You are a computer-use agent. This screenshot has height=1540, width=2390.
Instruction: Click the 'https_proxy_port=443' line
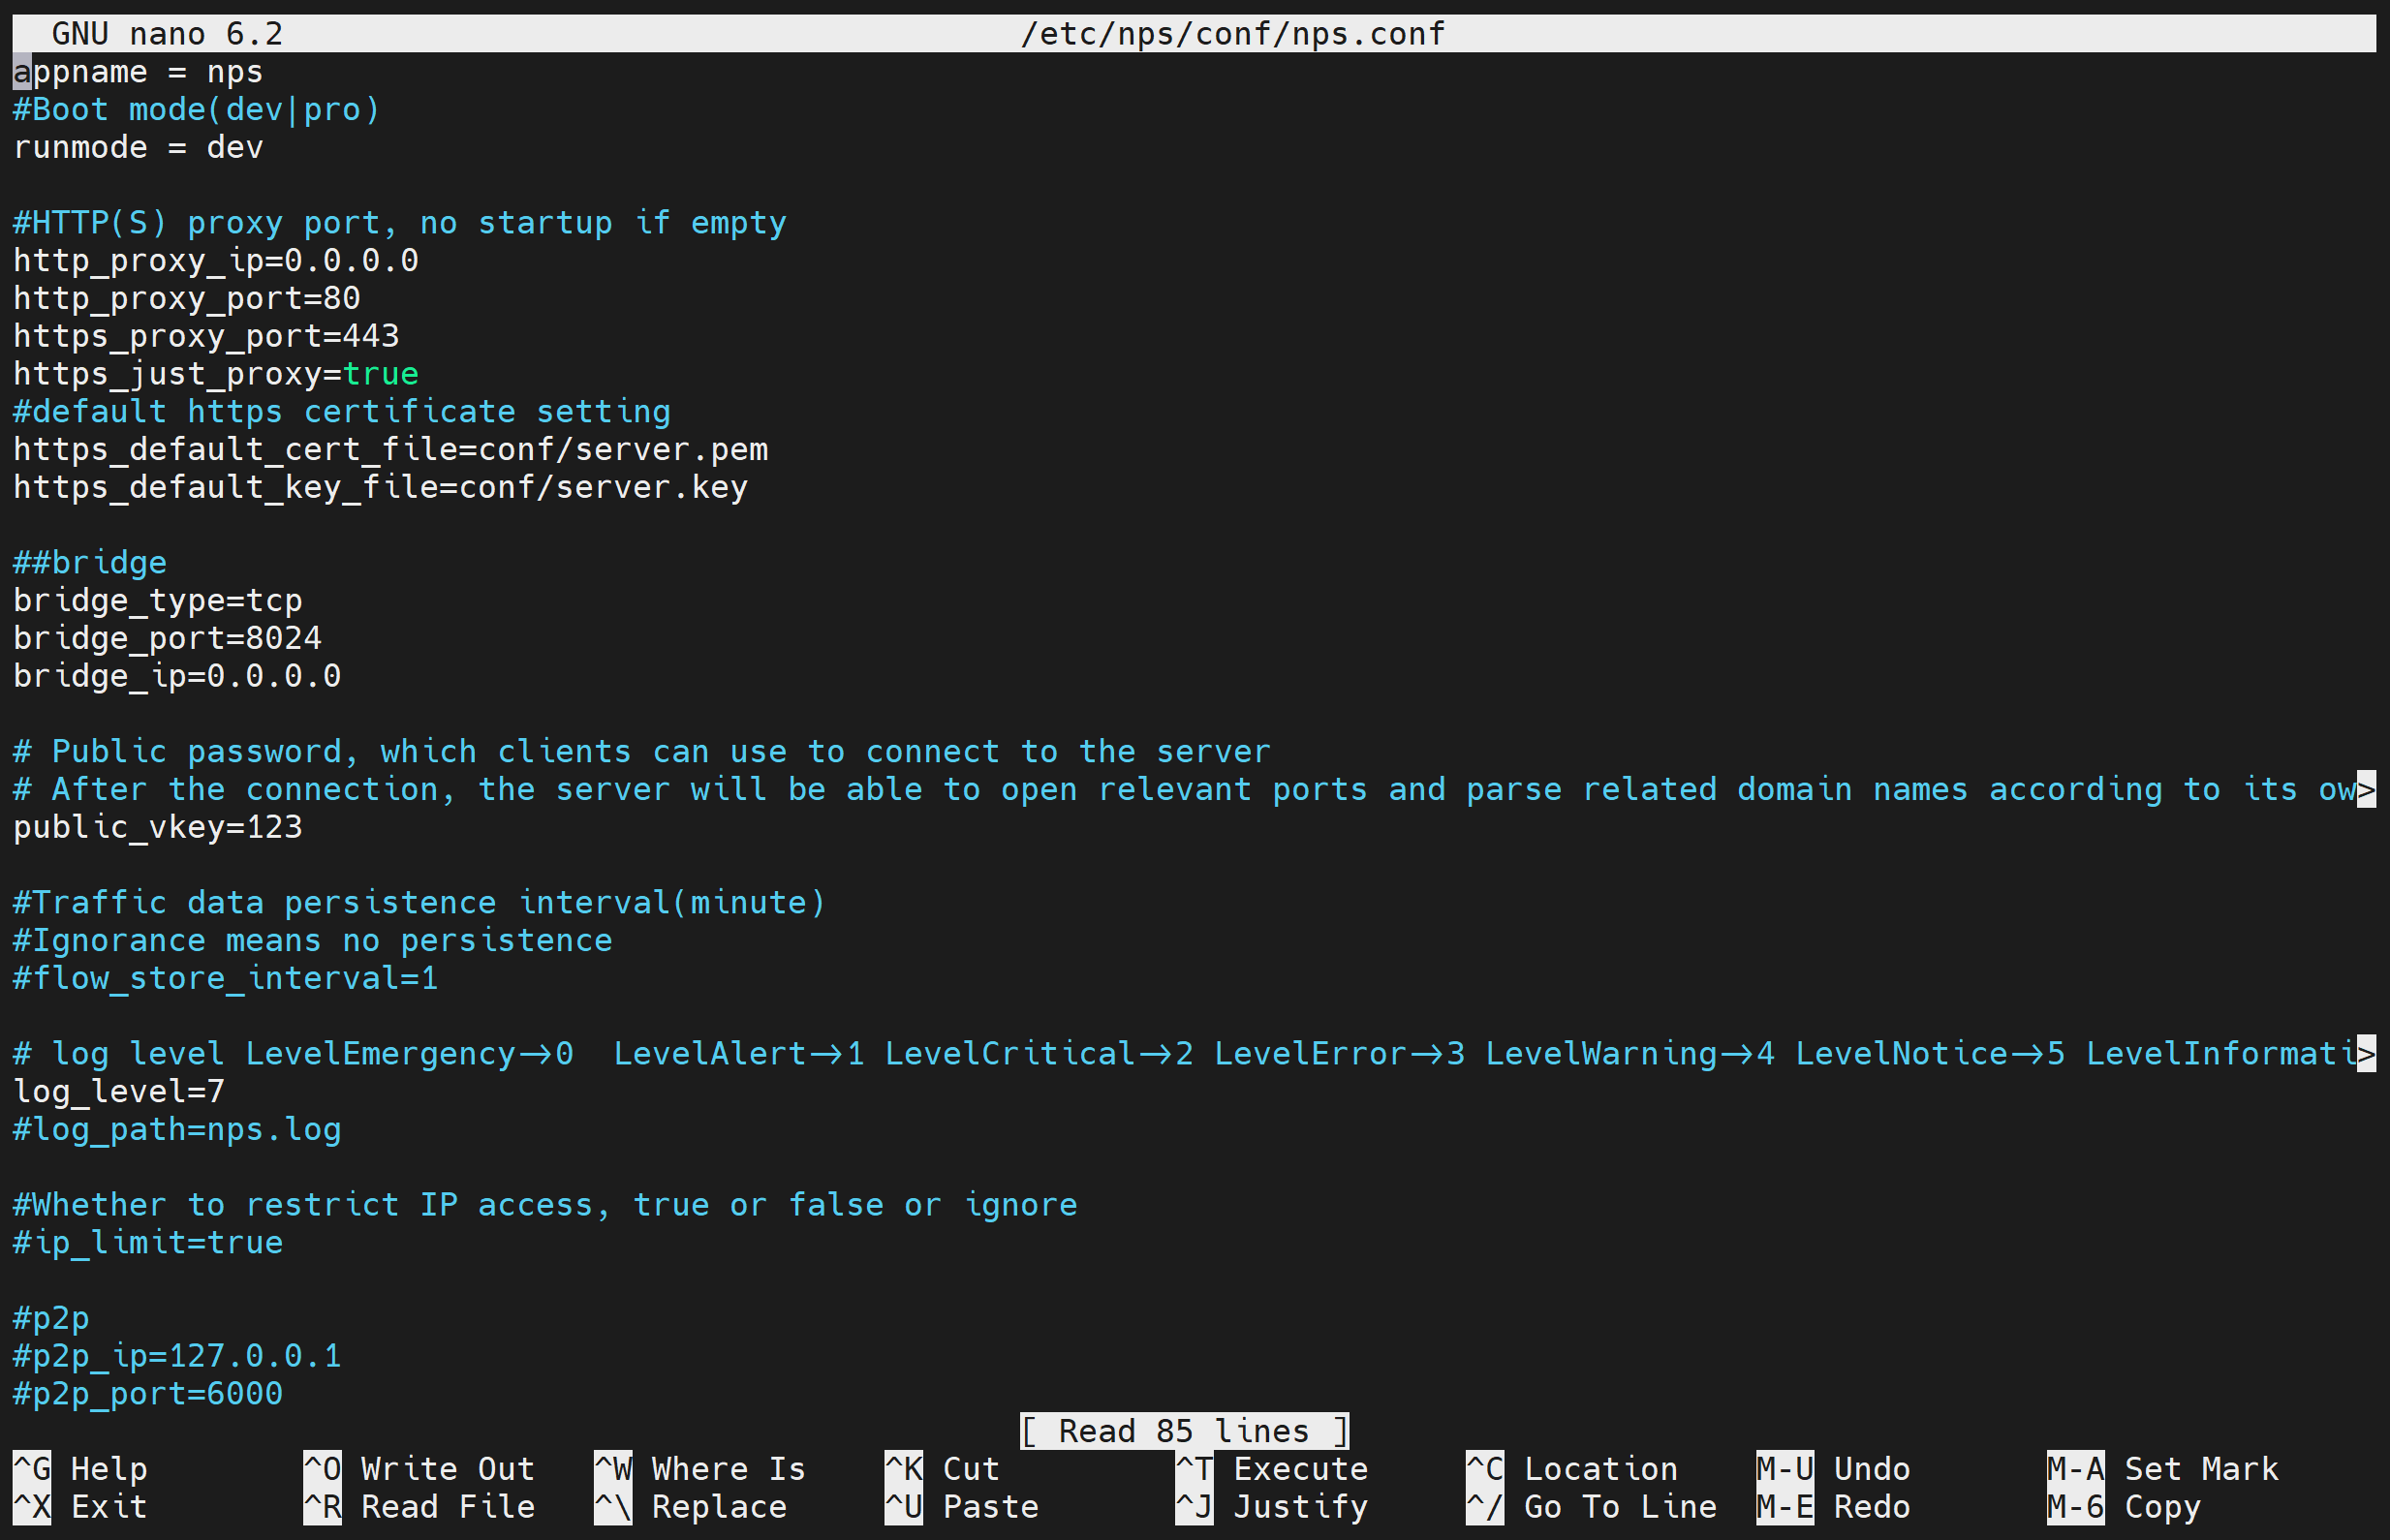point(206,336)
